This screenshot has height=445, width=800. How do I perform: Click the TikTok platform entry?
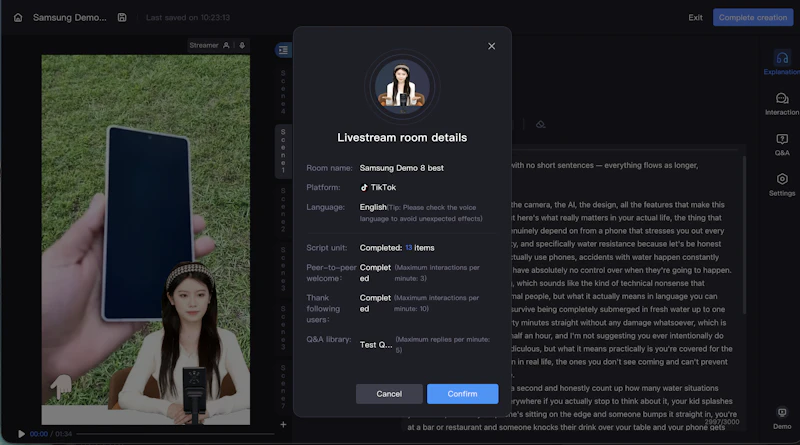(378, 187)
